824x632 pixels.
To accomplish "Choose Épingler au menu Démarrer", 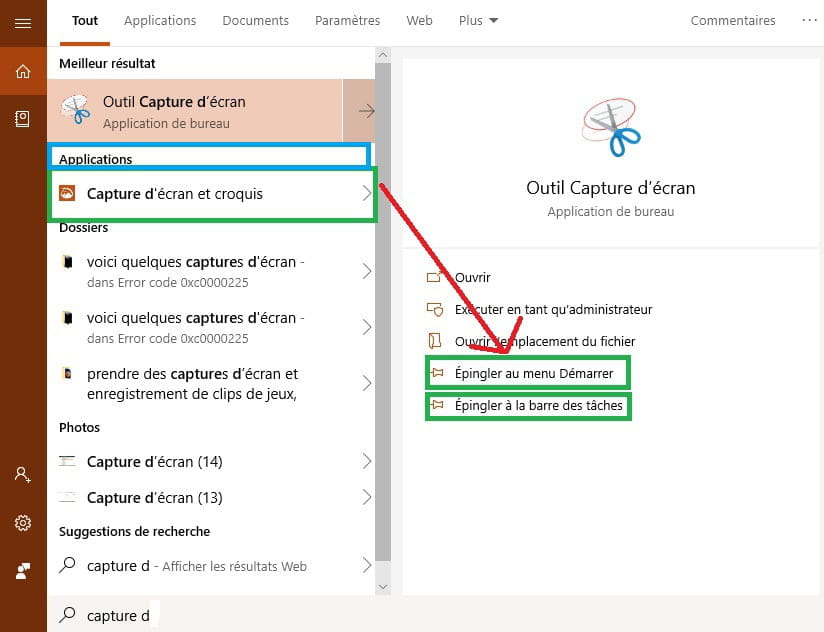I will pos(534,374).
